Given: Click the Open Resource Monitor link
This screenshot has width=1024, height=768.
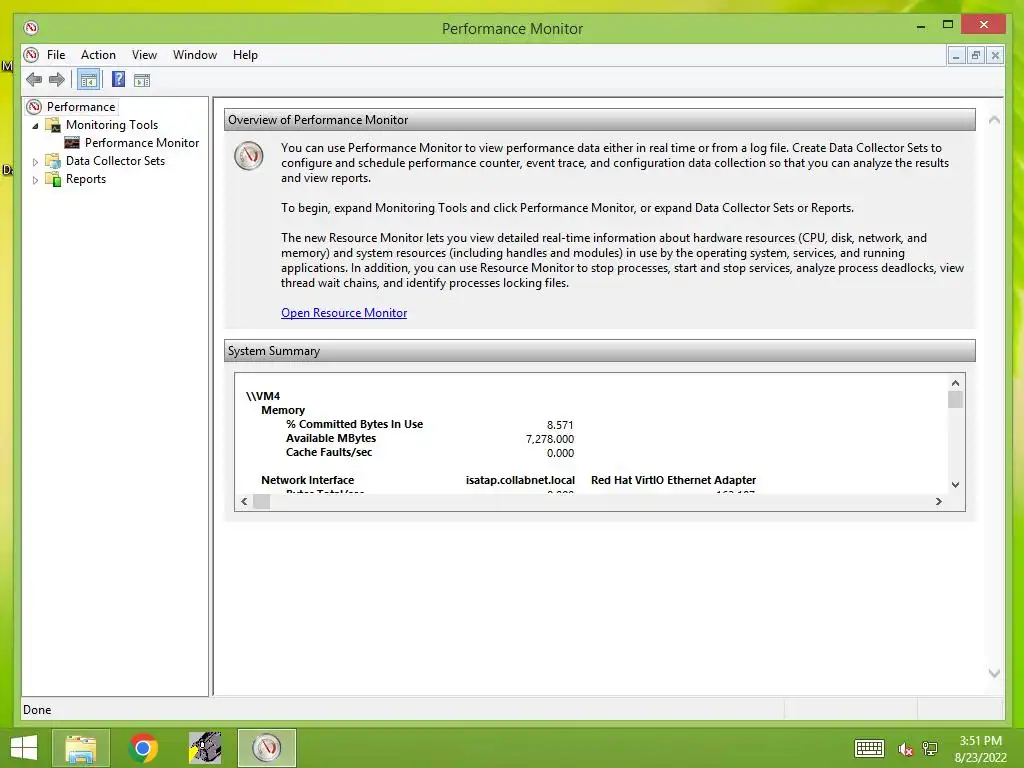Looking at the screenshot, I should (x=344, y=313).
